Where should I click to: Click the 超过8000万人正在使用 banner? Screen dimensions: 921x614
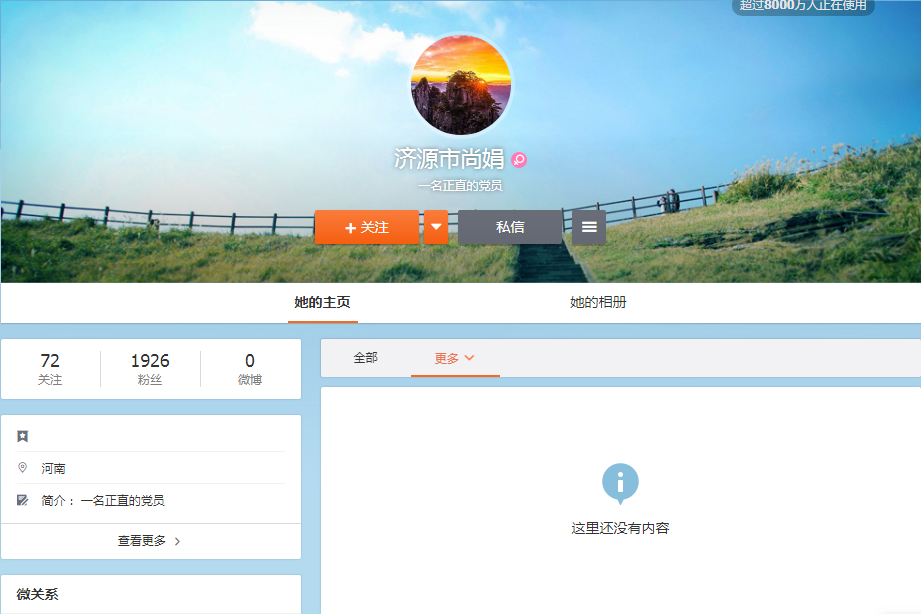tap(803, 6)
